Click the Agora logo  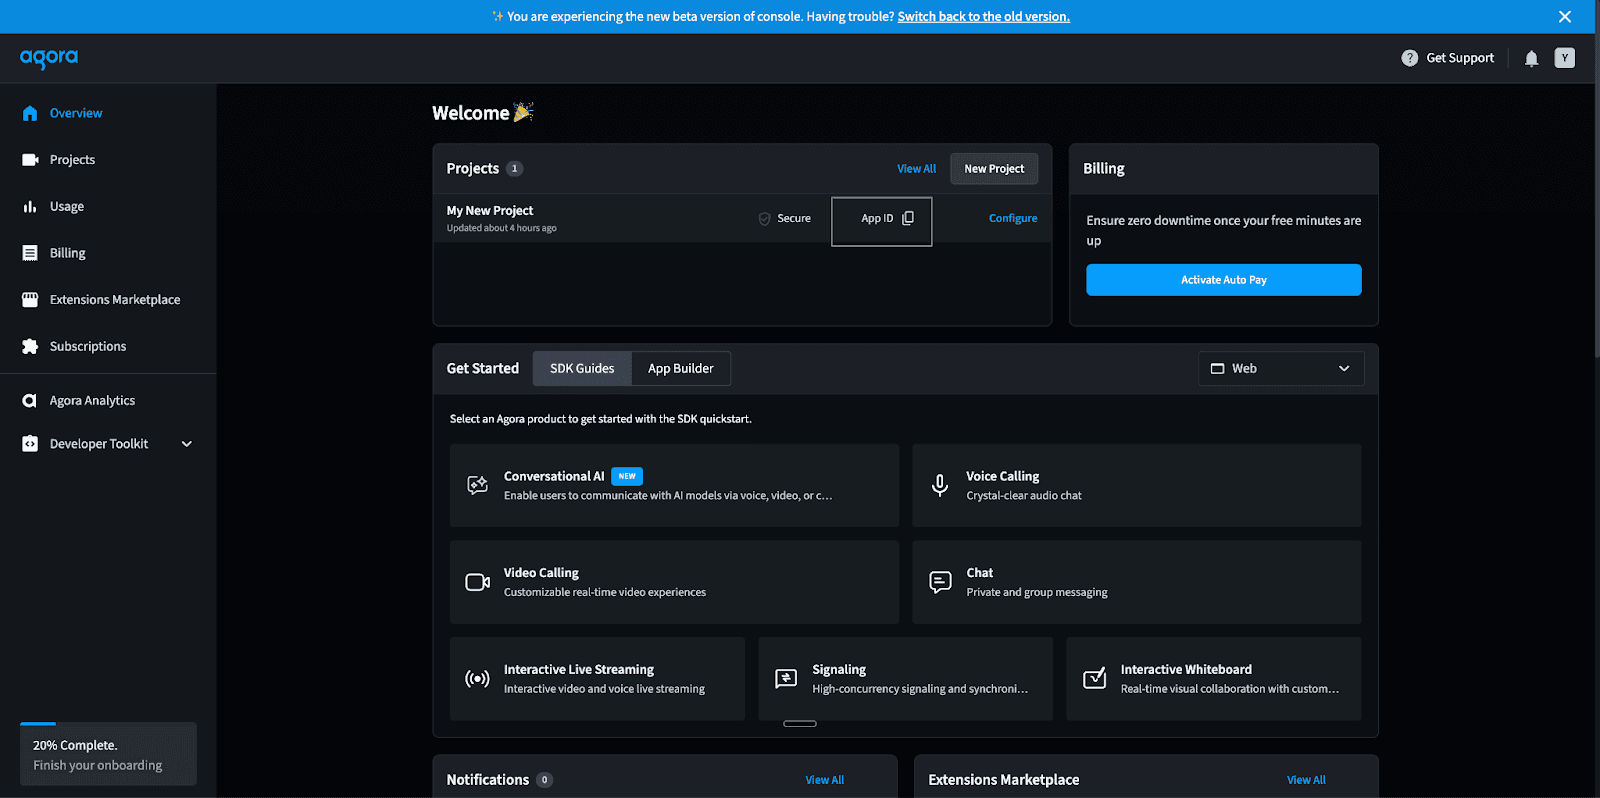click(49, 58)
